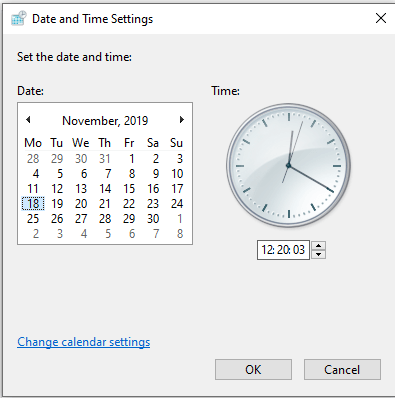Click the minutes value 20 in time field
Screen dimensions: 395x398
click(282, 250)
